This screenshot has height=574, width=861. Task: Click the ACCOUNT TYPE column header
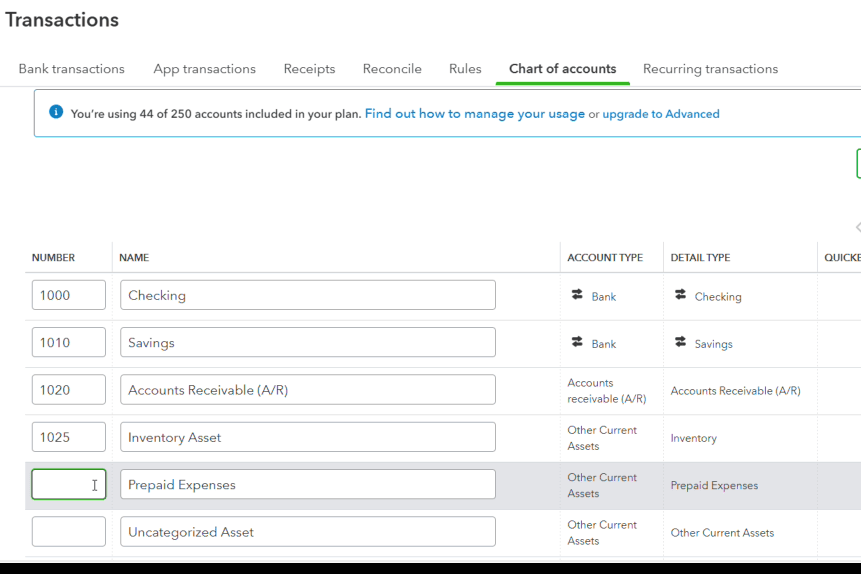click(605, 258)
